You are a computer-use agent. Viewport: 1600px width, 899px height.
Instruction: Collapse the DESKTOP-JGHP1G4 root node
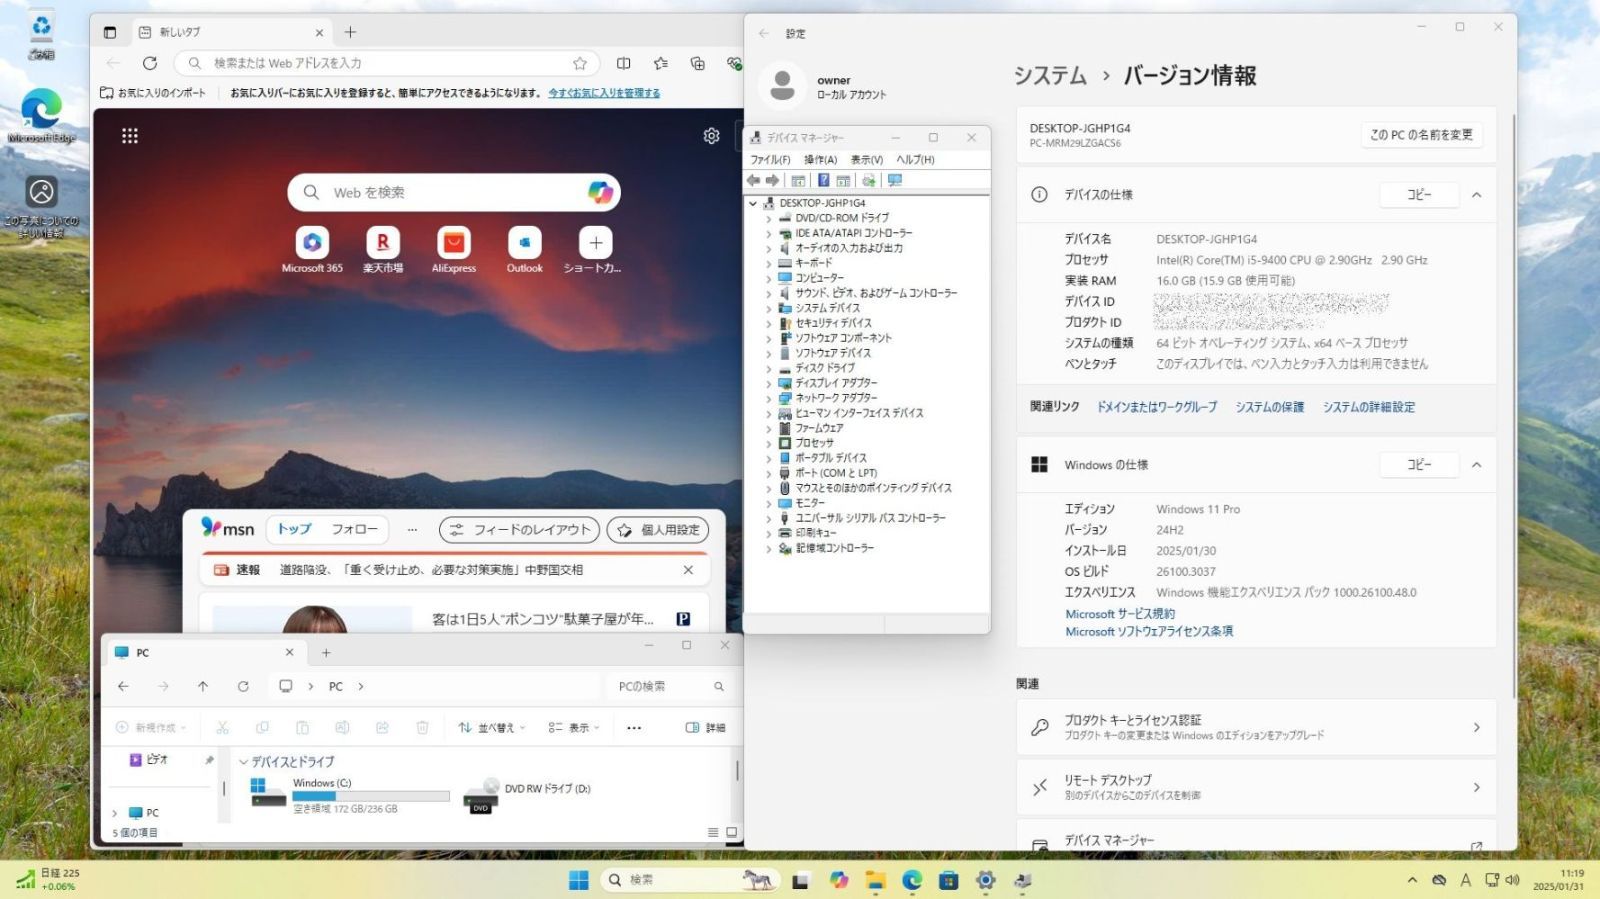click(x=754, y=203)
